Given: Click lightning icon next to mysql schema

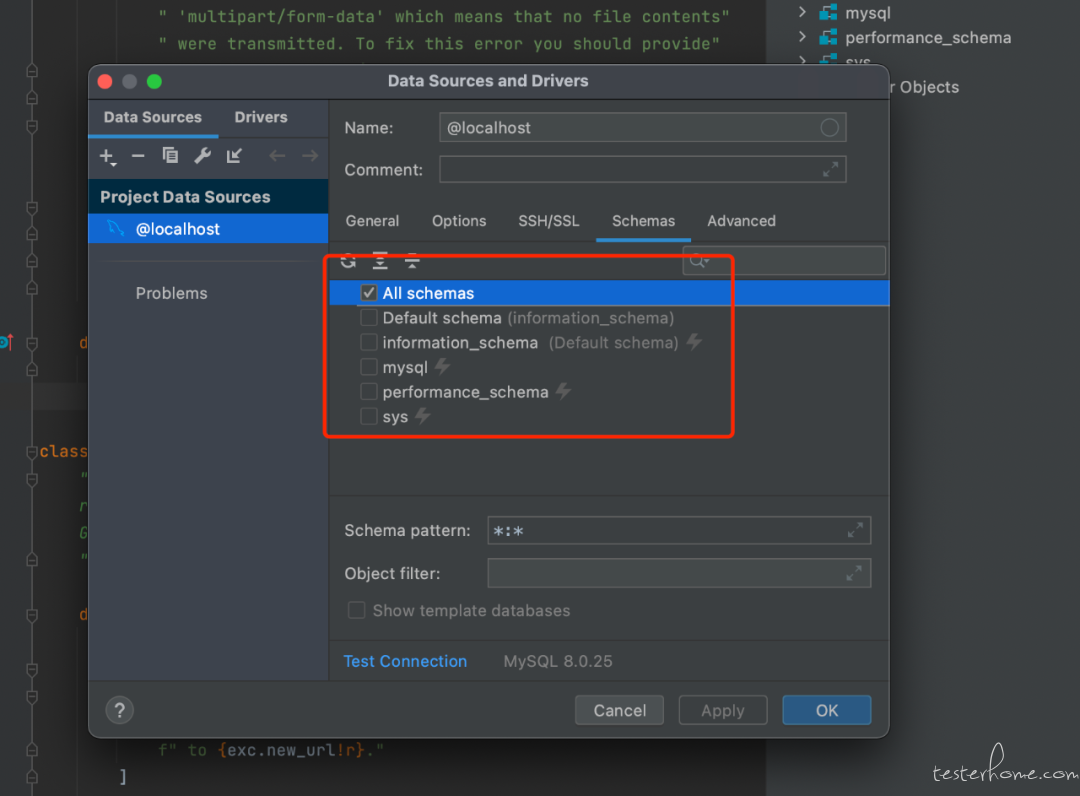Looking at the screenshot, I should point(442,366).
